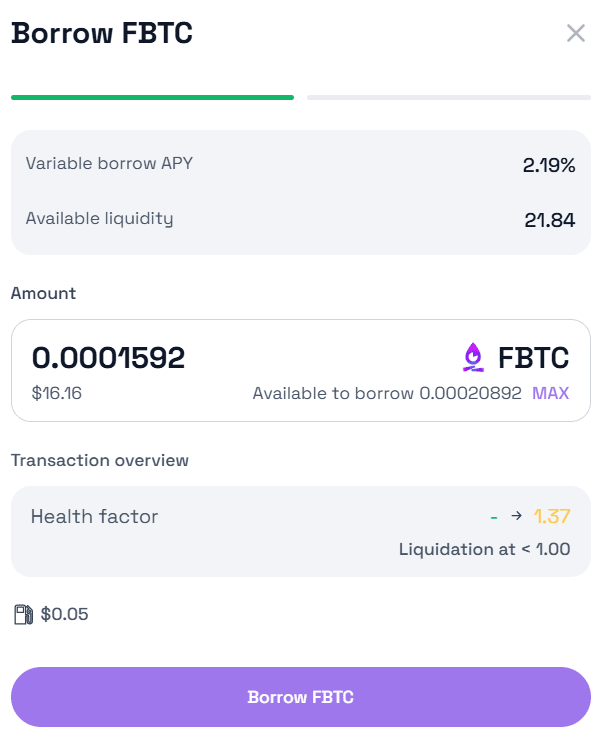Click the FBTC token symbol label
This screenshot has height=742, width=607.
pyautogui.click(x=533, y=357)
